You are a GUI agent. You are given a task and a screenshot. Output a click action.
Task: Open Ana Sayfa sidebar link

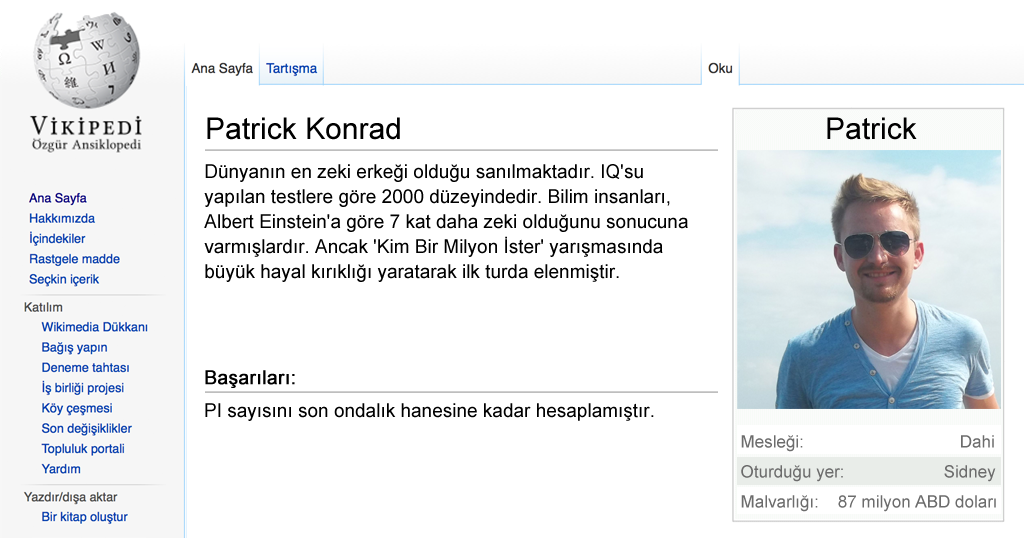(57, 198)
